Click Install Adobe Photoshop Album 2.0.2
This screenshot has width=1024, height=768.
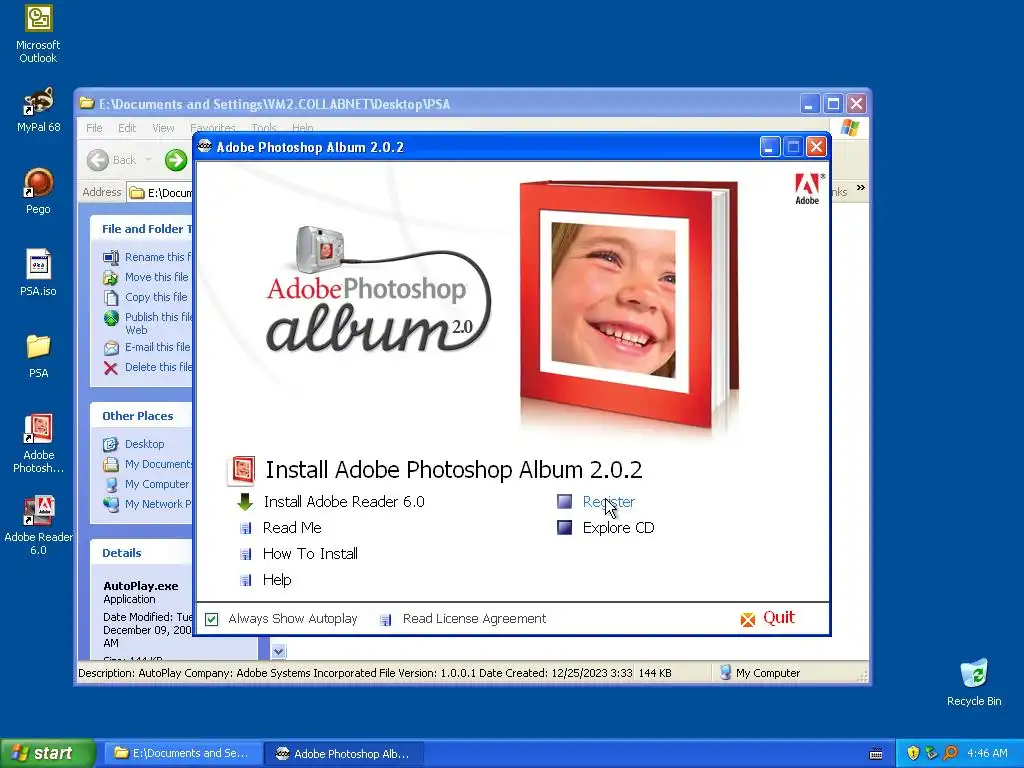coord(454,470)
